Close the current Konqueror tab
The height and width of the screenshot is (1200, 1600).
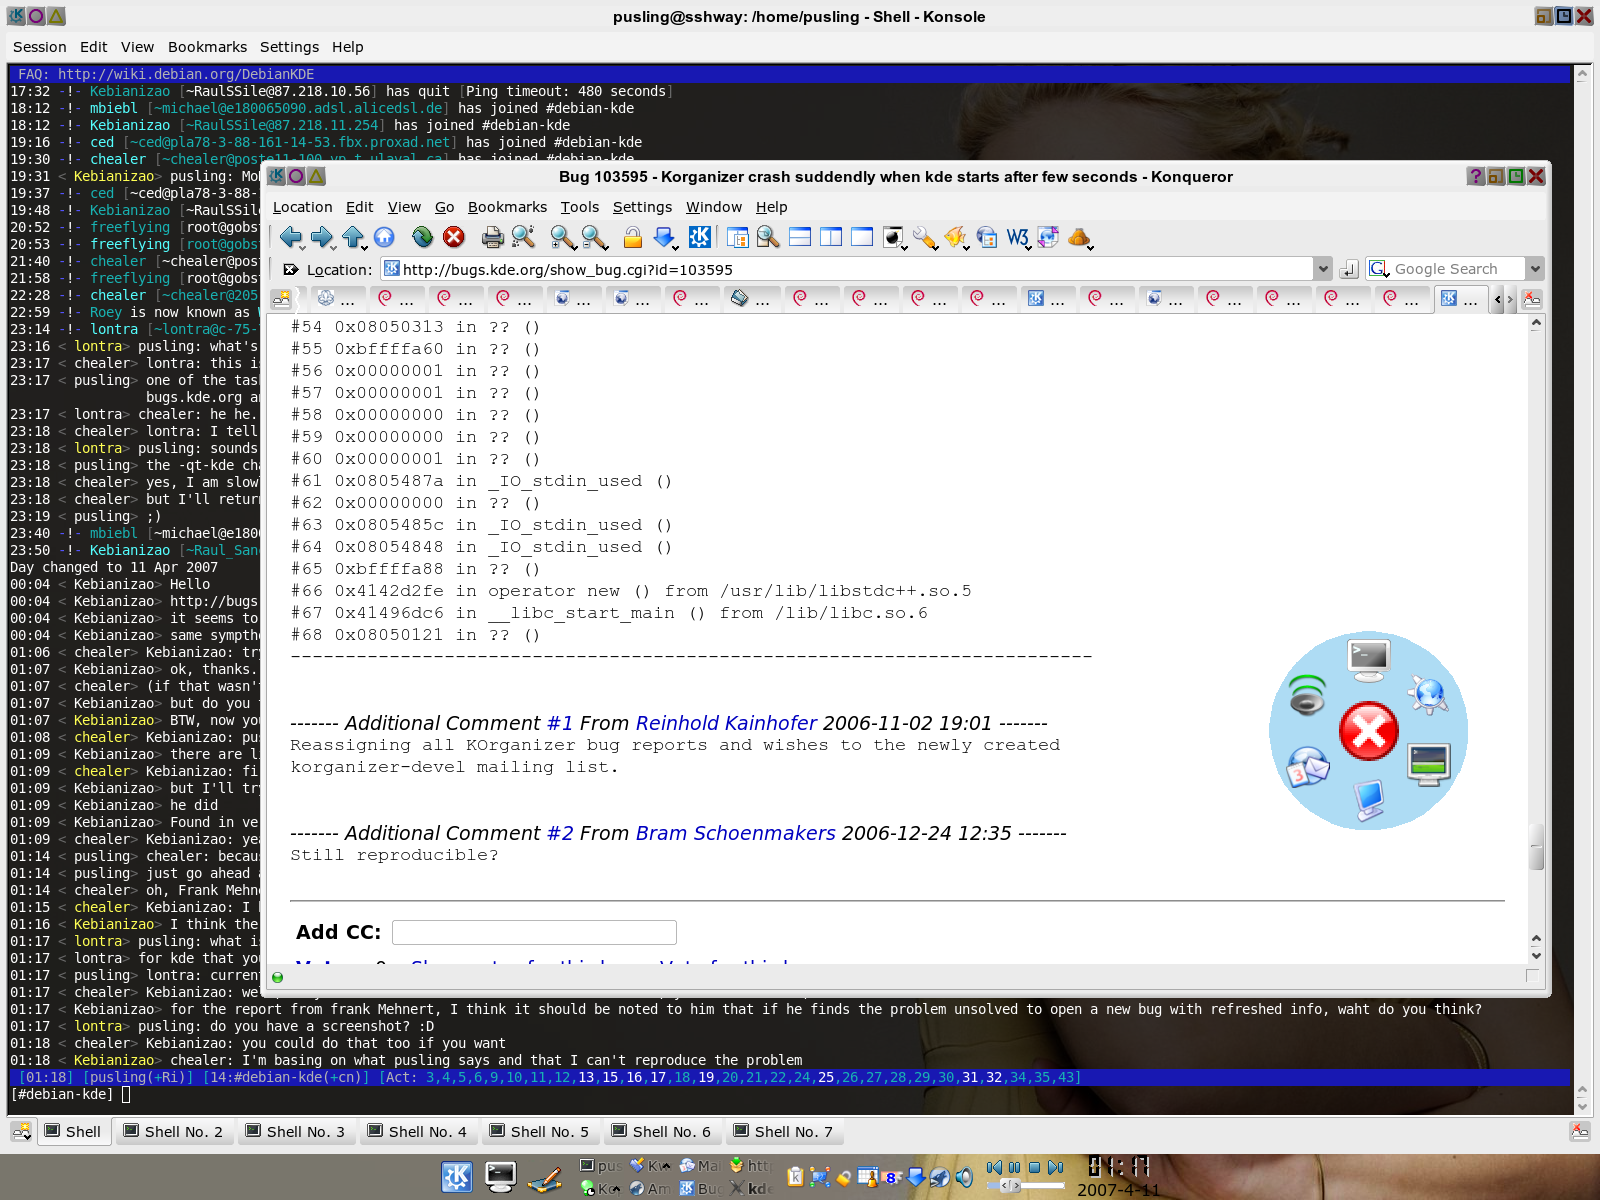coord(1531,298)
